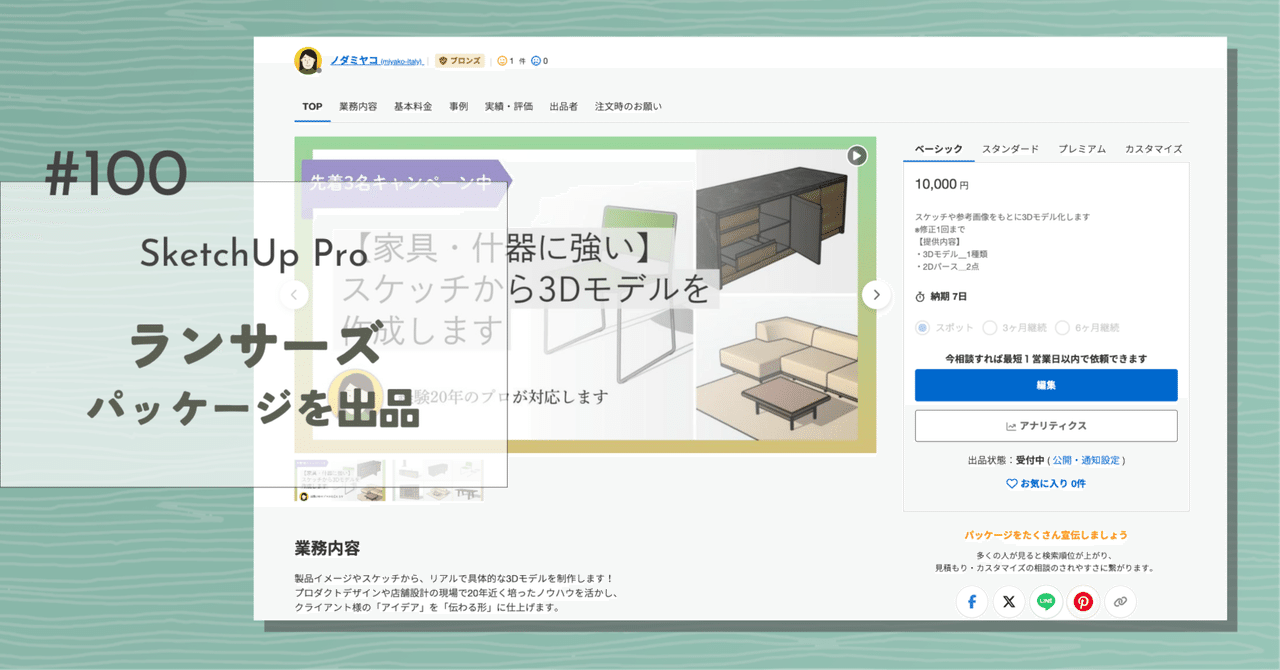Copy the package link via the link icon
The width and height of the screenshot is (1280, 670).
[1120, 601]
